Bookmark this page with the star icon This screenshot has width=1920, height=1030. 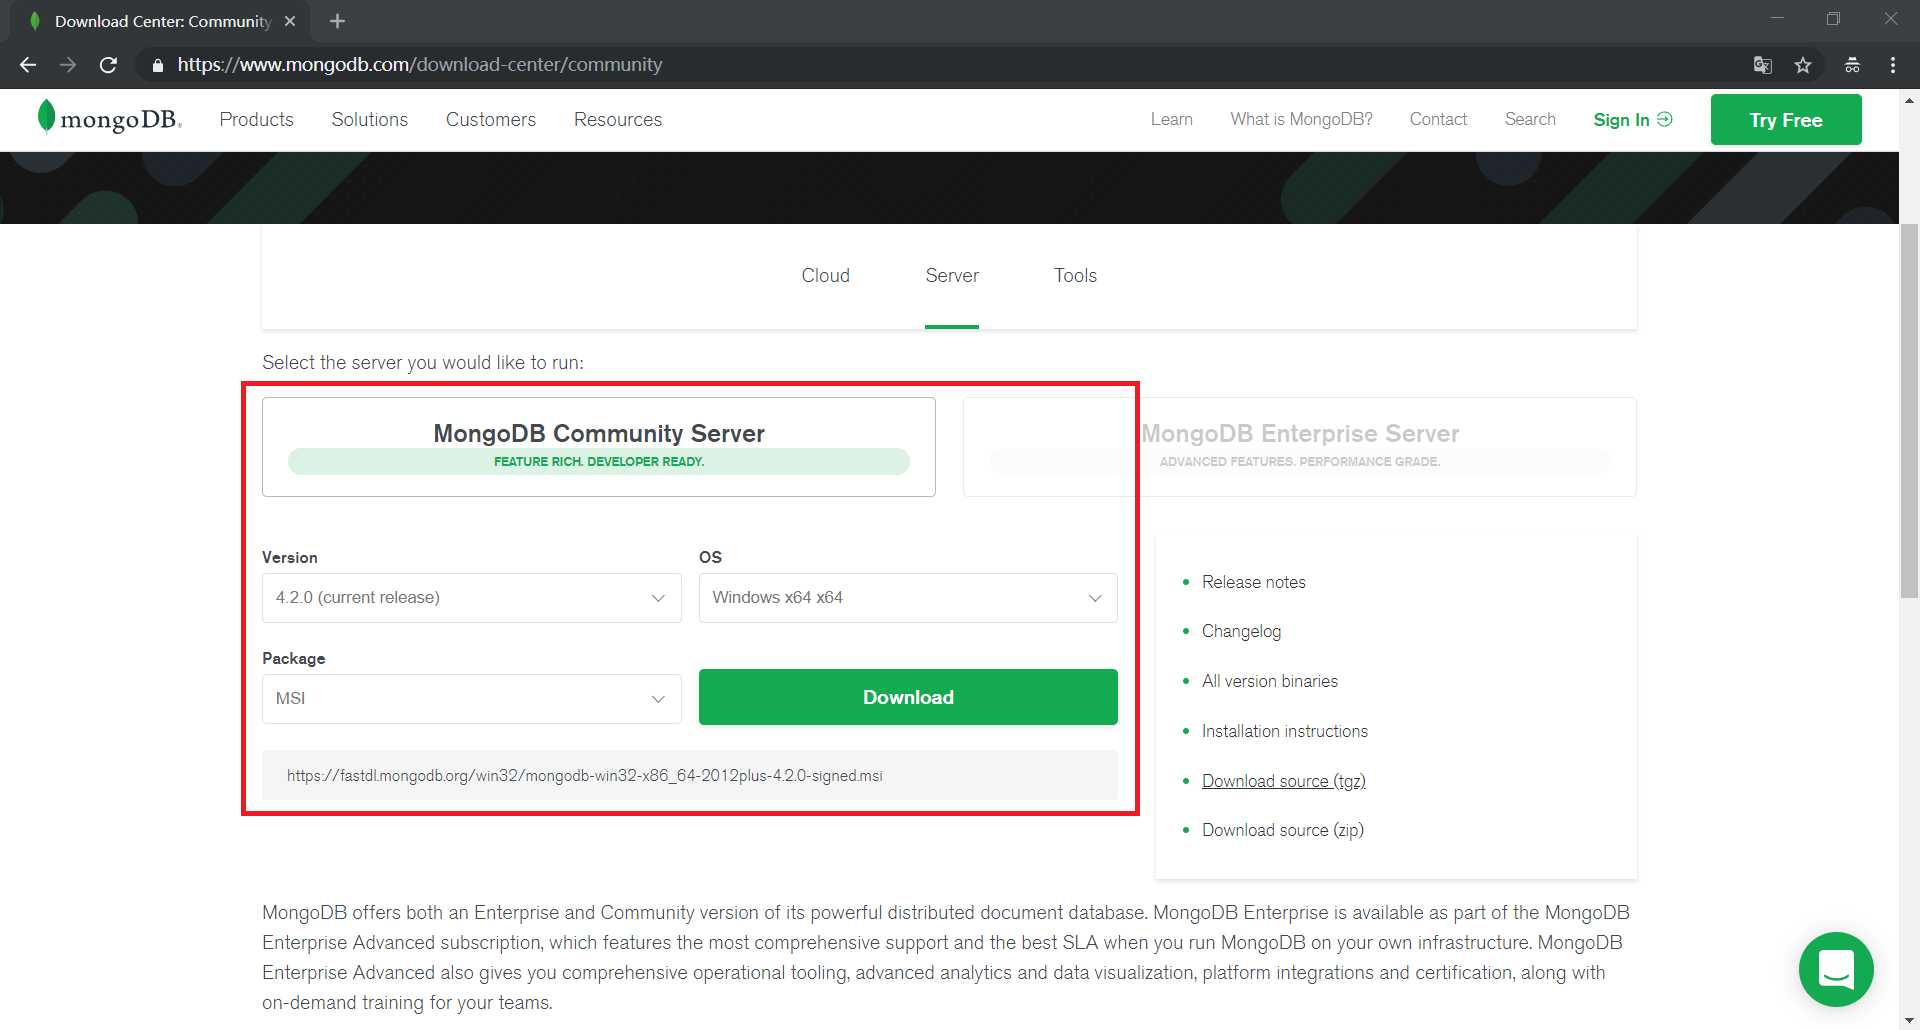tap(1803, 65)
